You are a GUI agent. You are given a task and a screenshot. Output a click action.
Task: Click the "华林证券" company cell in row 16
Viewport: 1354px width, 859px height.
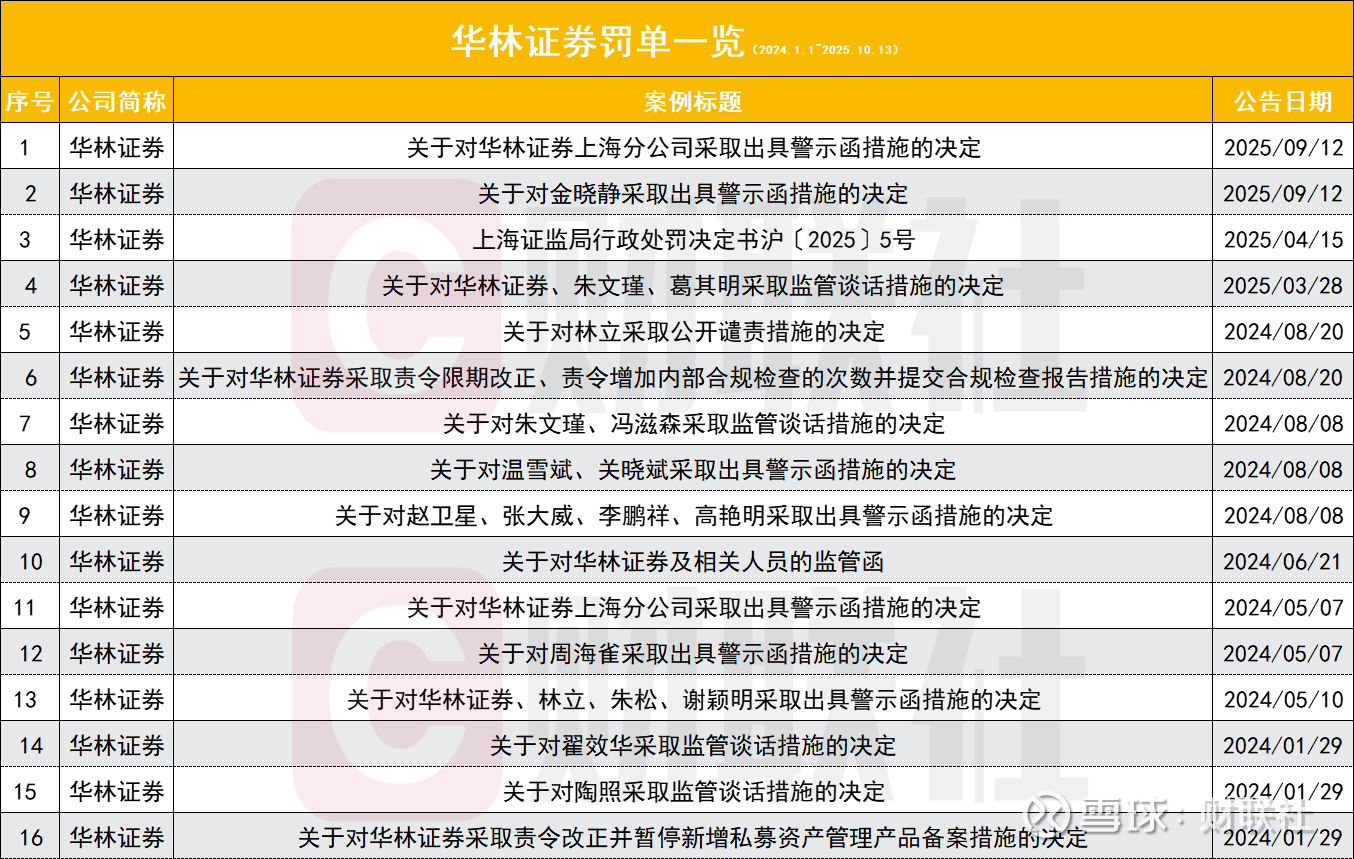point(117,837)
